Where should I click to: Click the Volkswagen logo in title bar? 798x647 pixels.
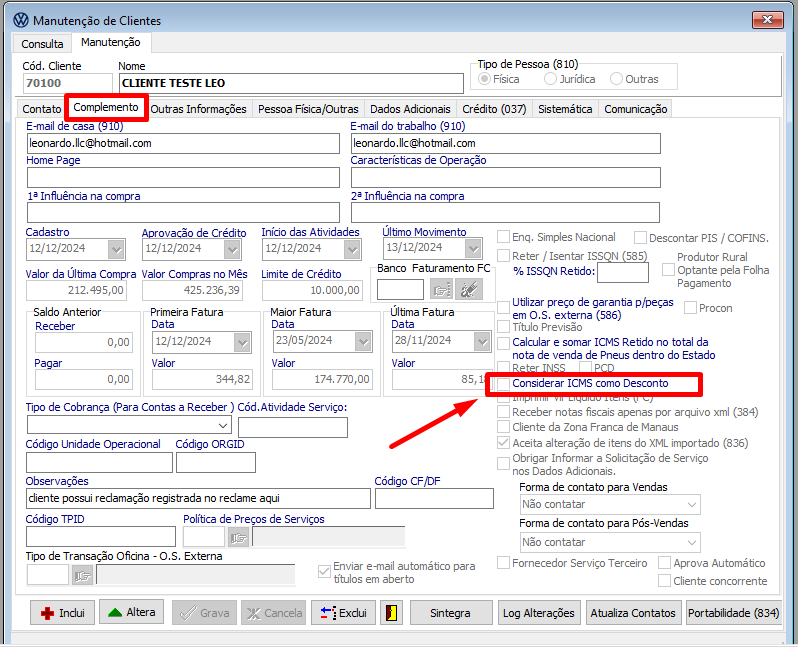21,20
